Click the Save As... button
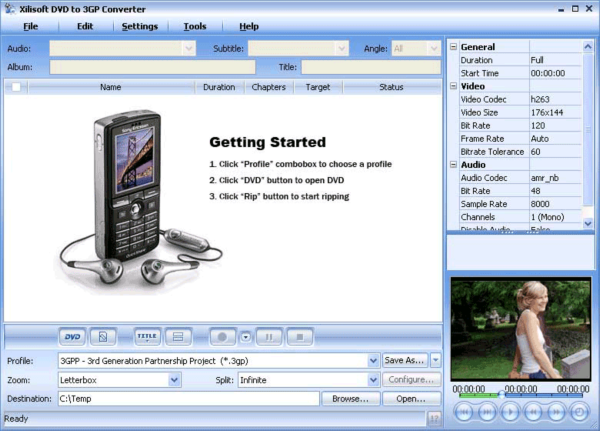The width and height of the screenshot is (600, 431). pyautogui.click(x=405, y=360)
